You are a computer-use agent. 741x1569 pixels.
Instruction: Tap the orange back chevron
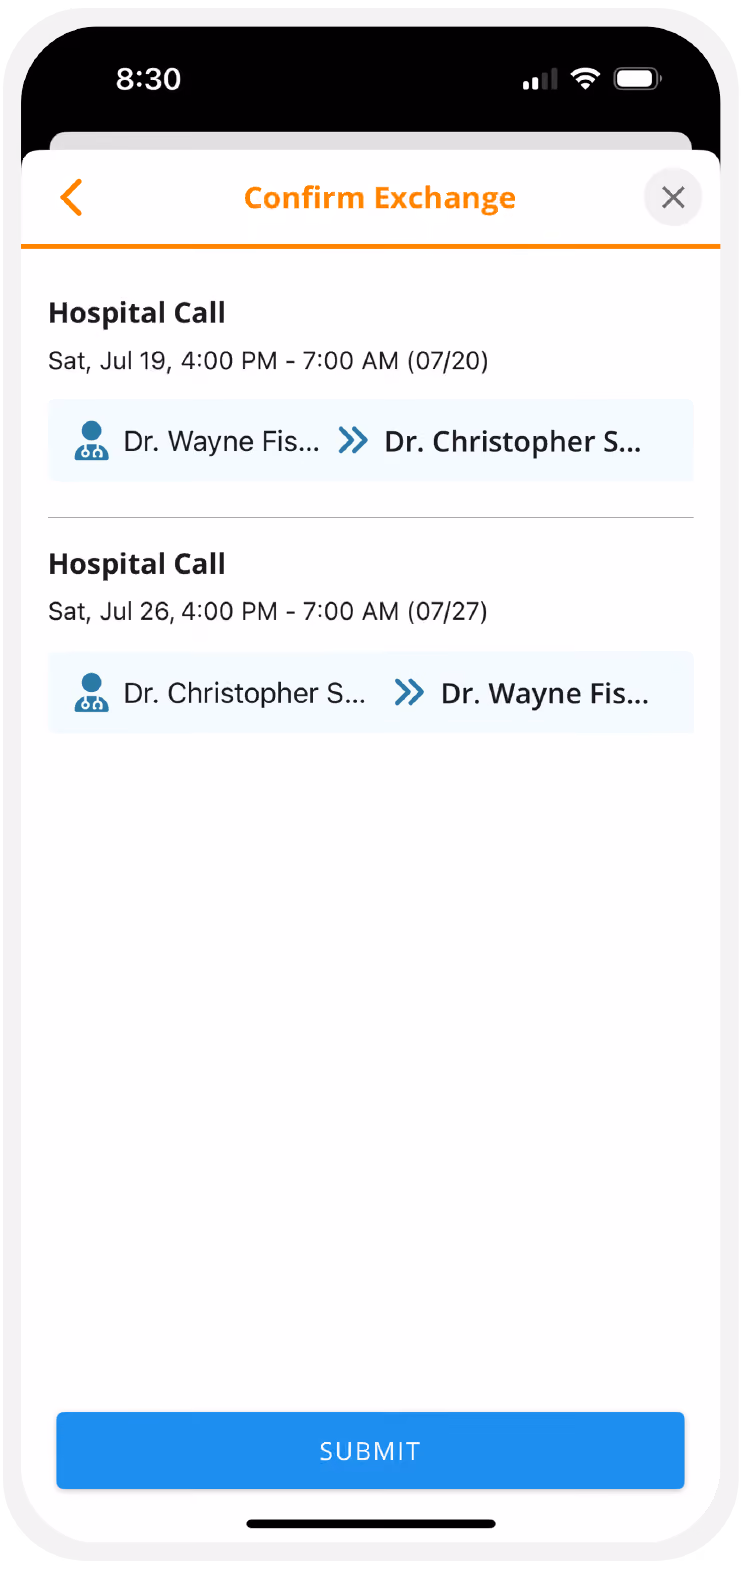click(x=71, y=198)
